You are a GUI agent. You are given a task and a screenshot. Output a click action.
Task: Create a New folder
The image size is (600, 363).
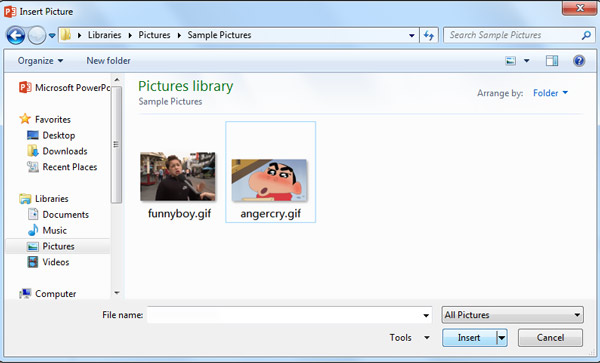108,60
